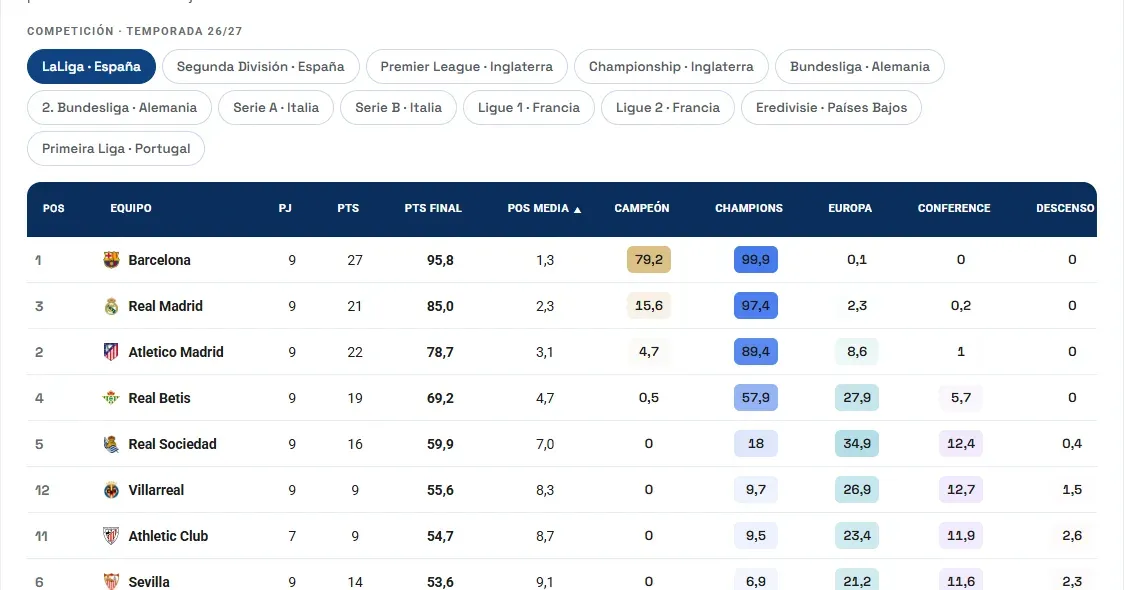
Task: Click the Sevilla team name
Action: [149, 582]
